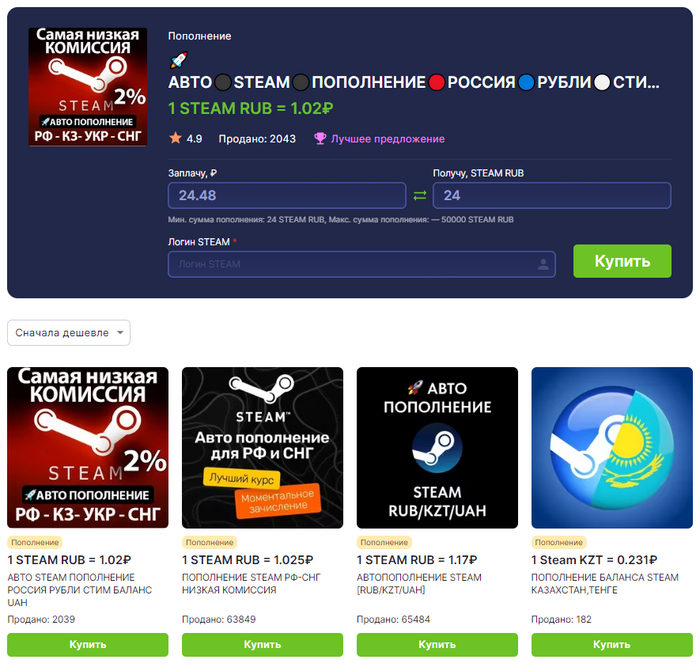Click the user icon in the Steam login field
The image size is (700, 667).
543,264
